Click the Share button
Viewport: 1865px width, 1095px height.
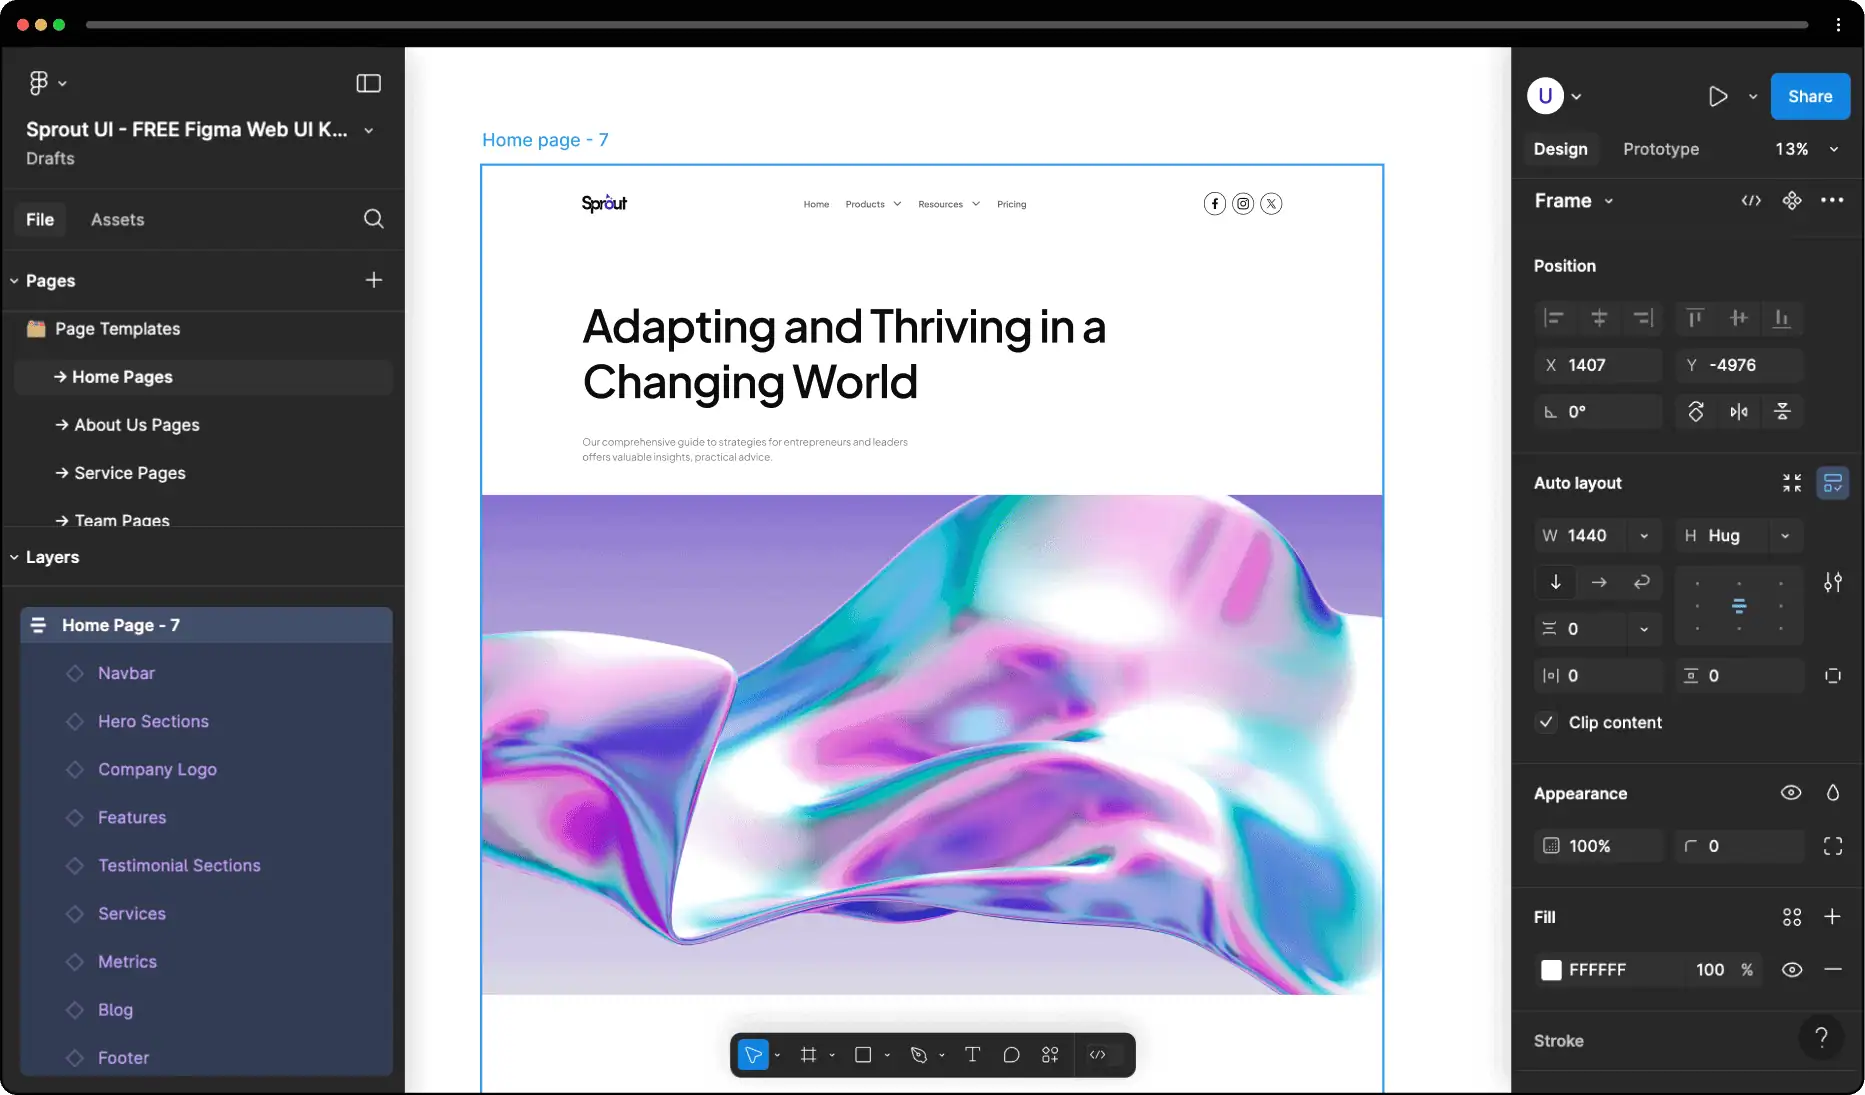(x=1809, y=97)
